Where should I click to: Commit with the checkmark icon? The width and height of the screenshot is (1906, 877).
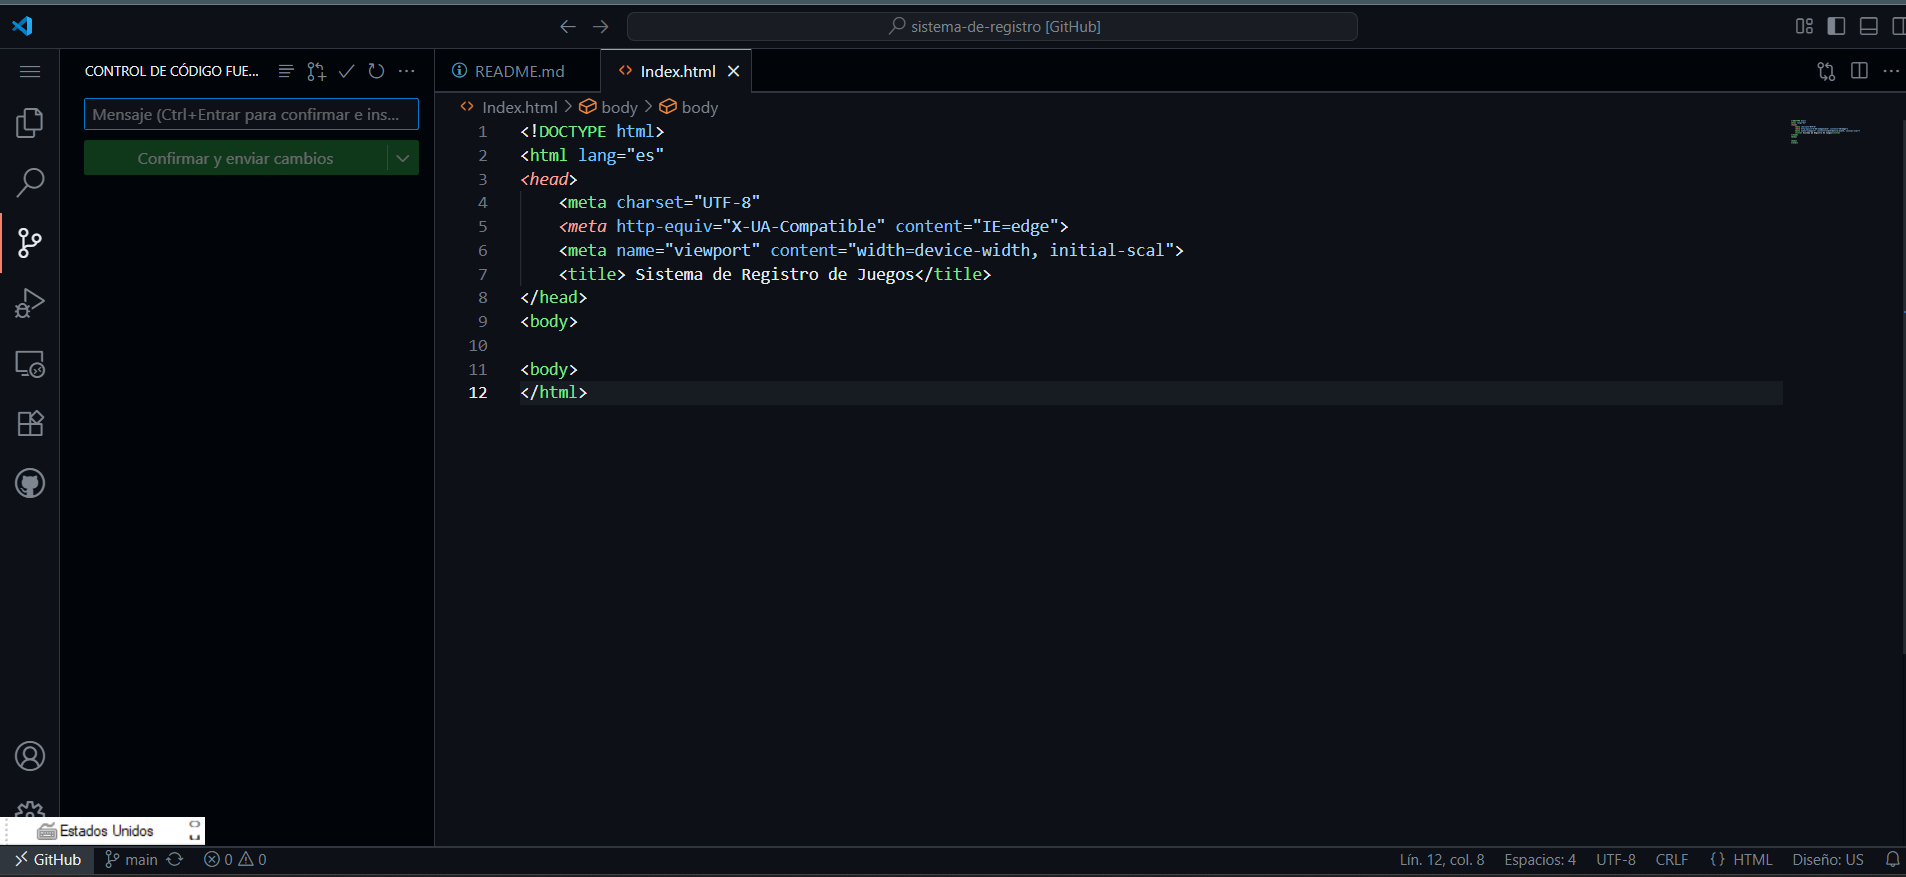click(x=346, y=71)
